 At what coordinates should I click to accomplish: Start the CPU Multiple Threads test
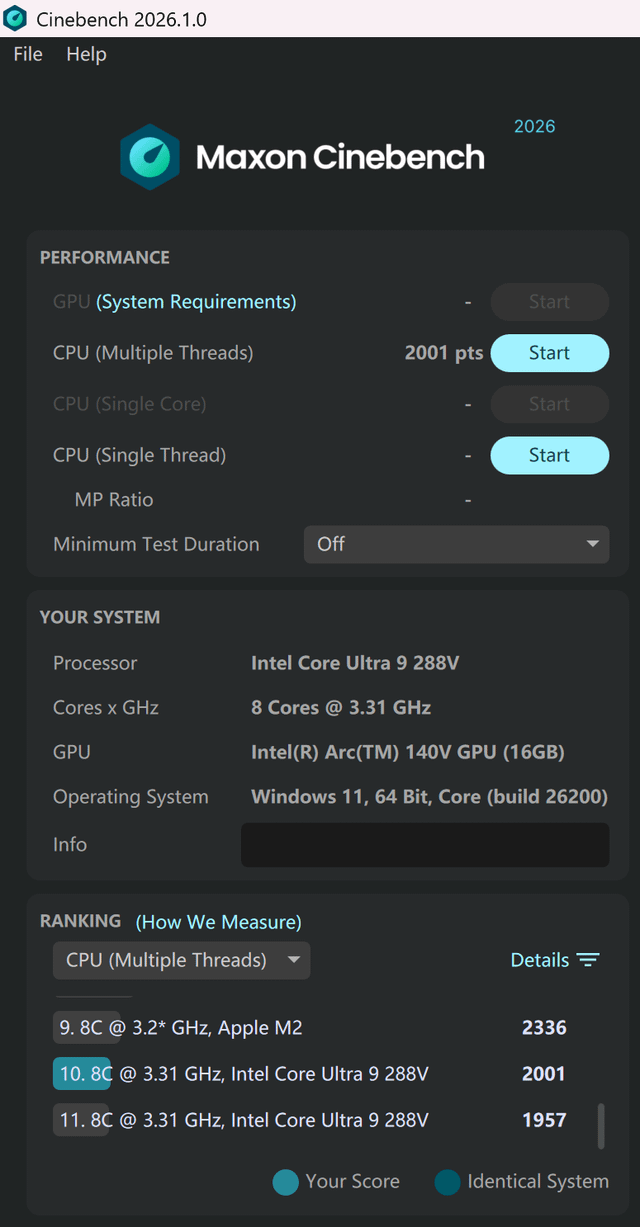(x=549, y=353)
